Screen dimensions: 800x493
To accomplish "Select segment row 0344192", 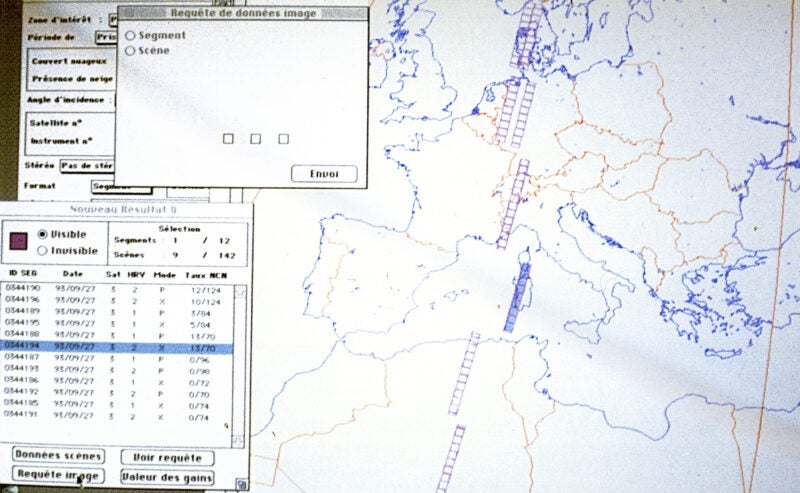I will point(116,393).
